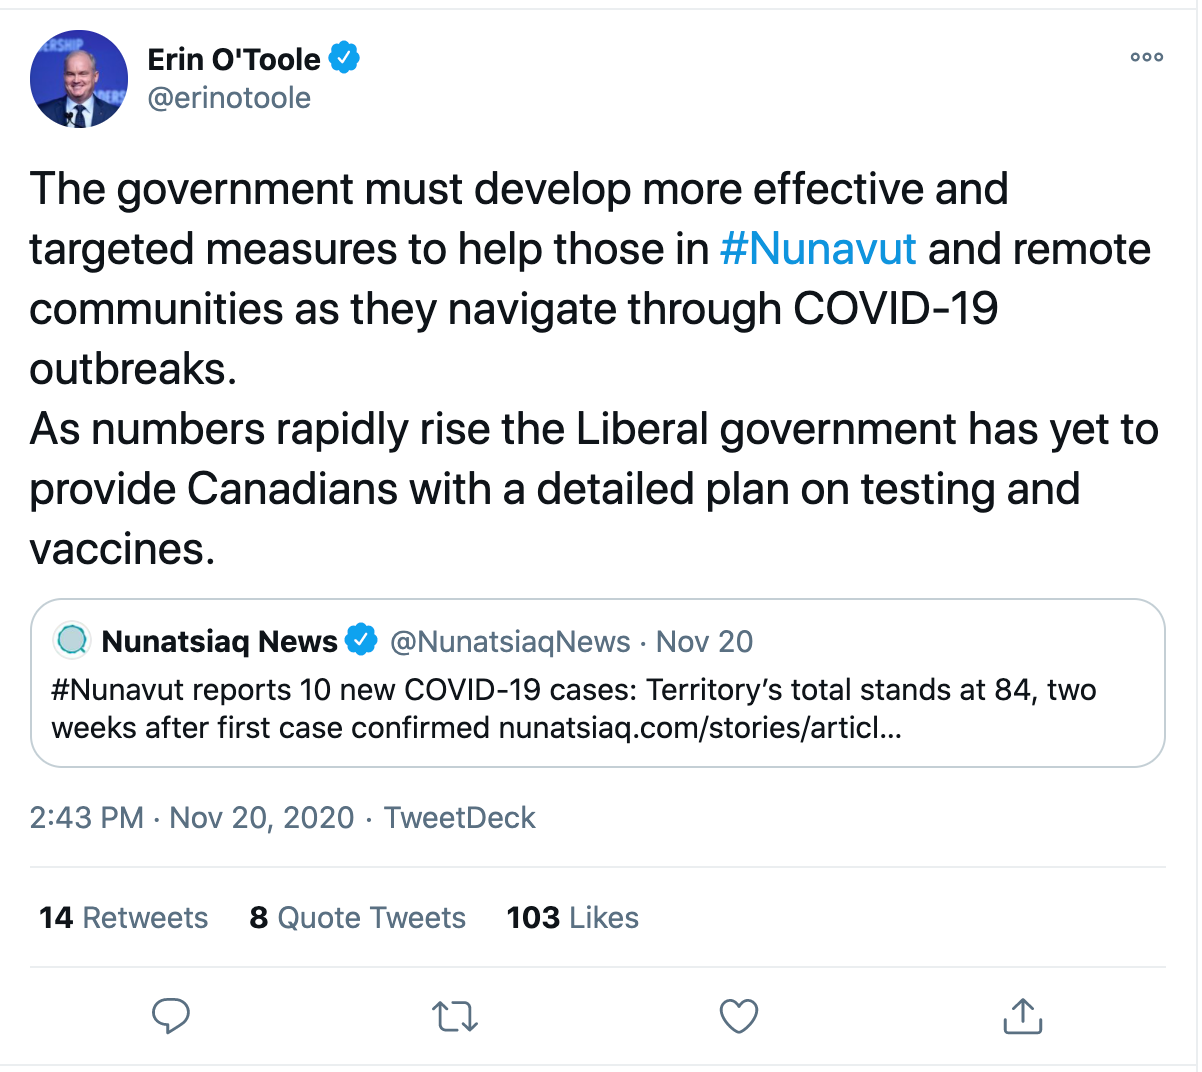The height and width of the screenshot is (1072, 1202).
Task: View the 14 Retweets list
Action: (124, 917)
